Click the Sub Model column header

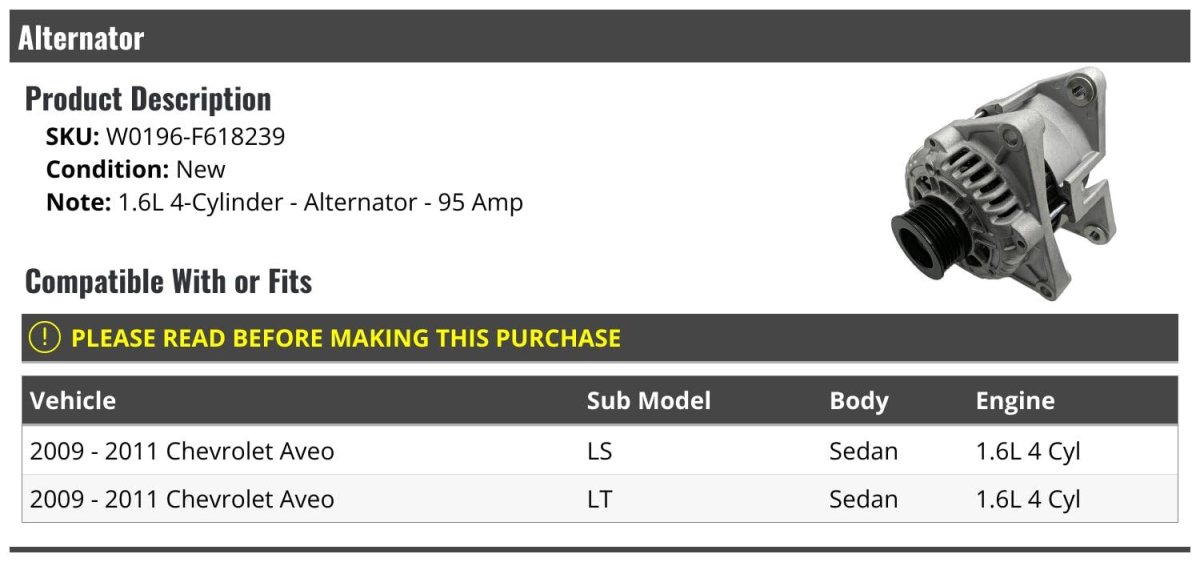click(648, 401)
